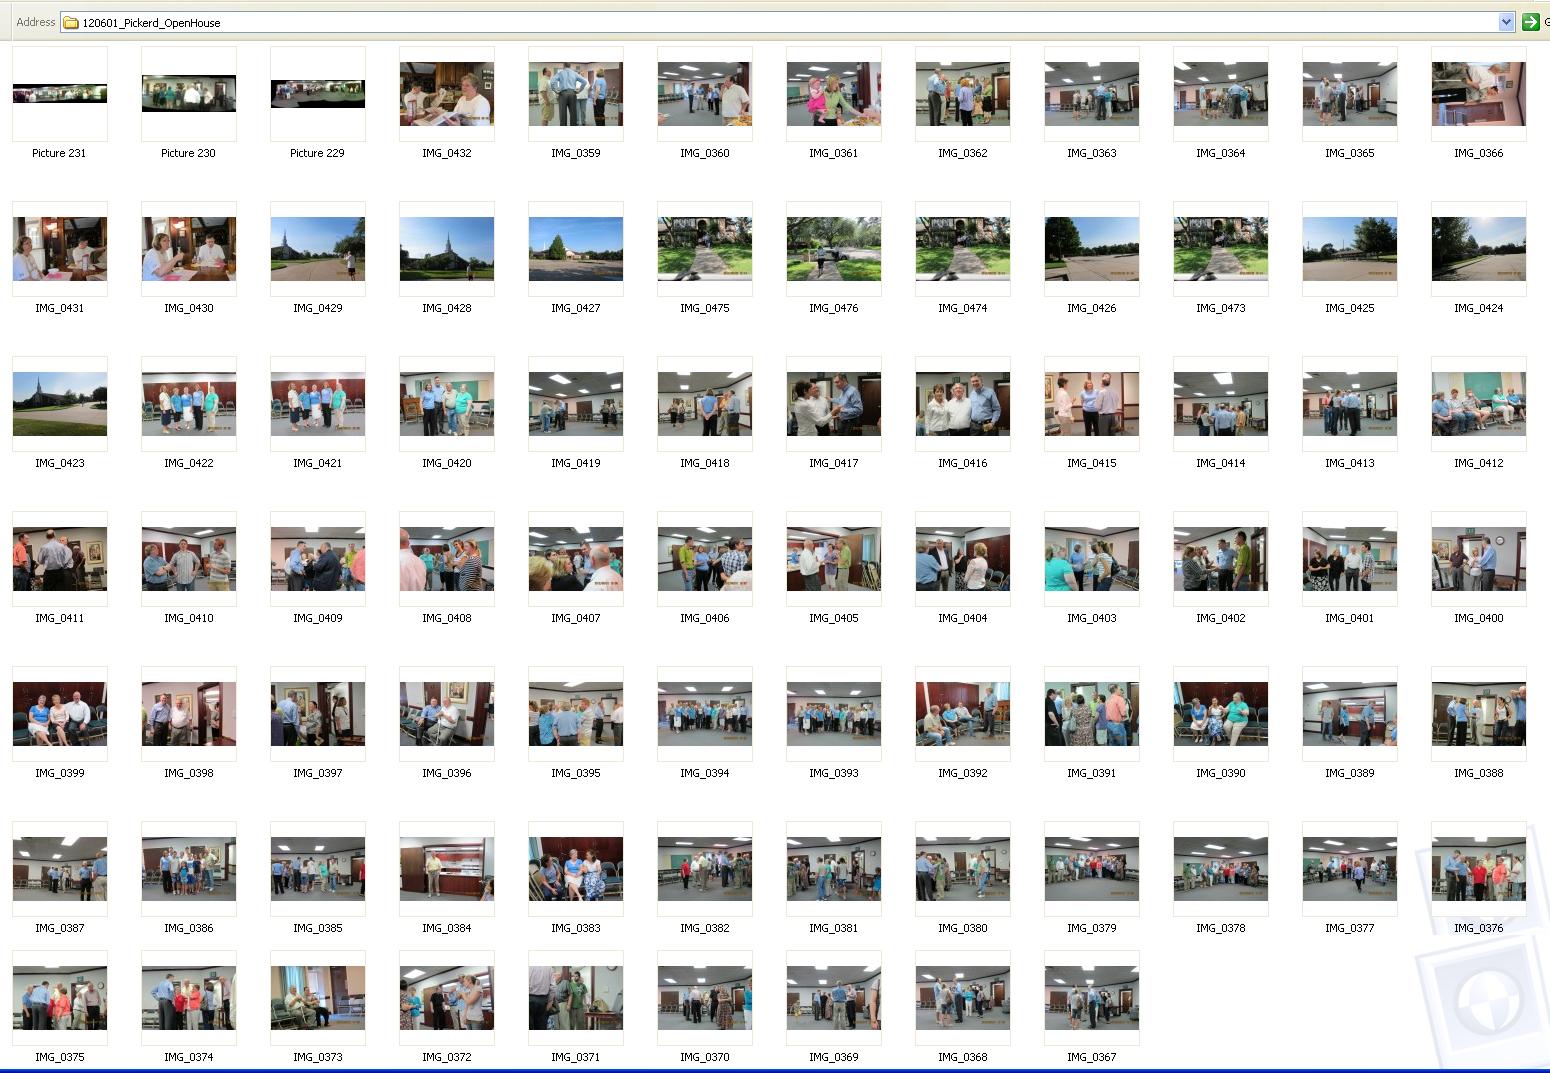1550x1073 pixels.
Task: Select the IMG_0424 thumbnail
Action: click(x=1479, y=249)
